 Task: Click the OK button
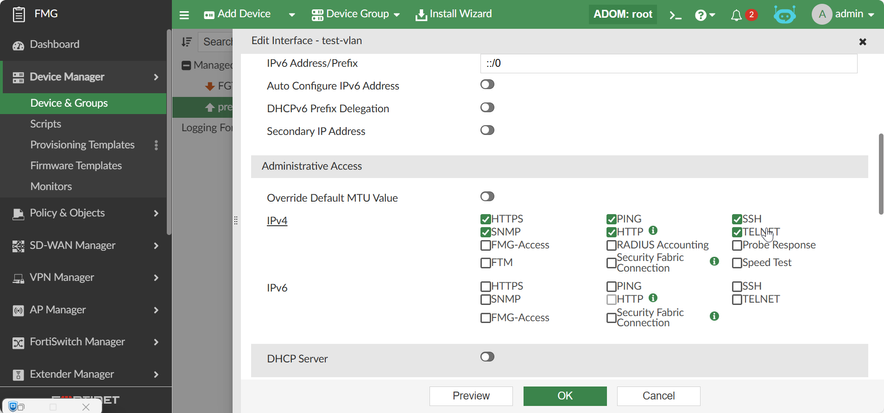pos(565,396)
